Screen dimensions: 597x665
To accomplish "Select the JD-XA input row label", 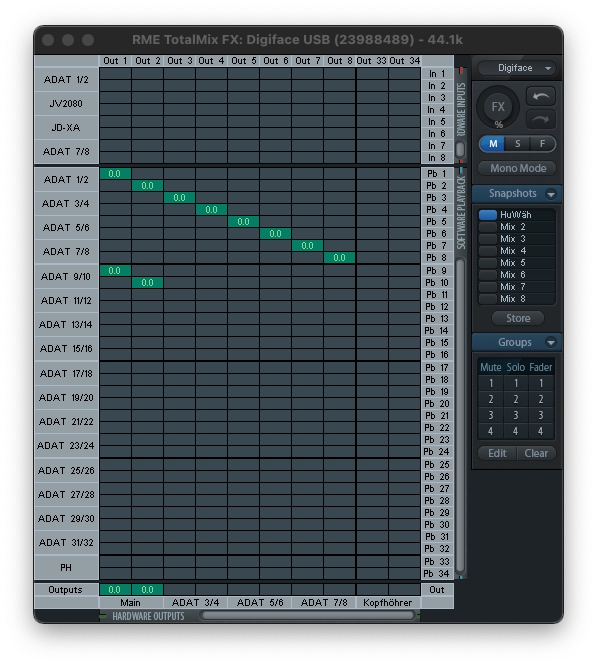I will pyautogui.click(x=66, y=127).
